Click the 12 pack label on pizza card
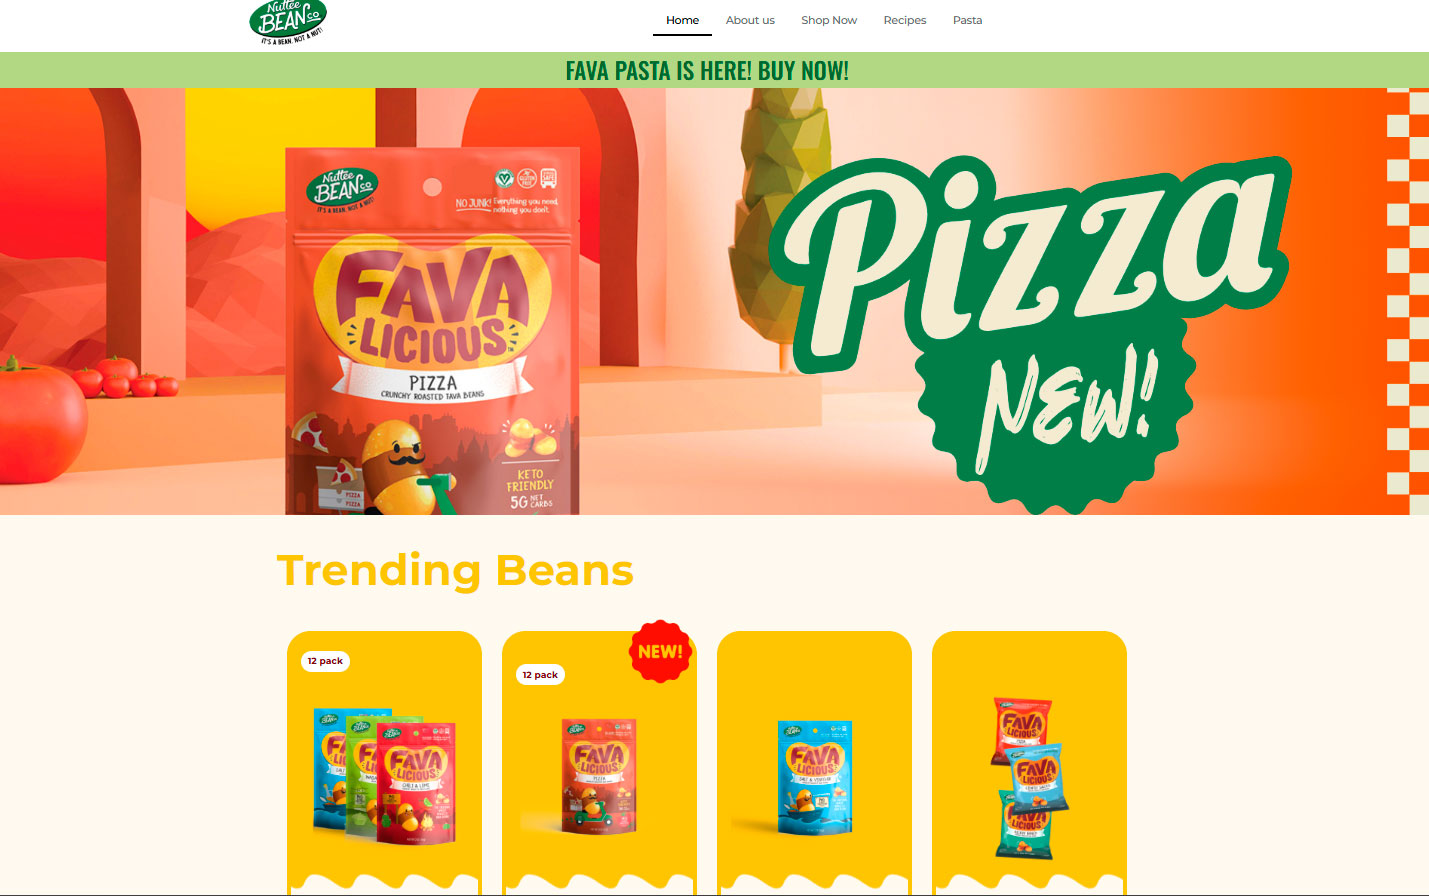The height and width of the screenshot is (896, 1429). click(x=540, y=675)
